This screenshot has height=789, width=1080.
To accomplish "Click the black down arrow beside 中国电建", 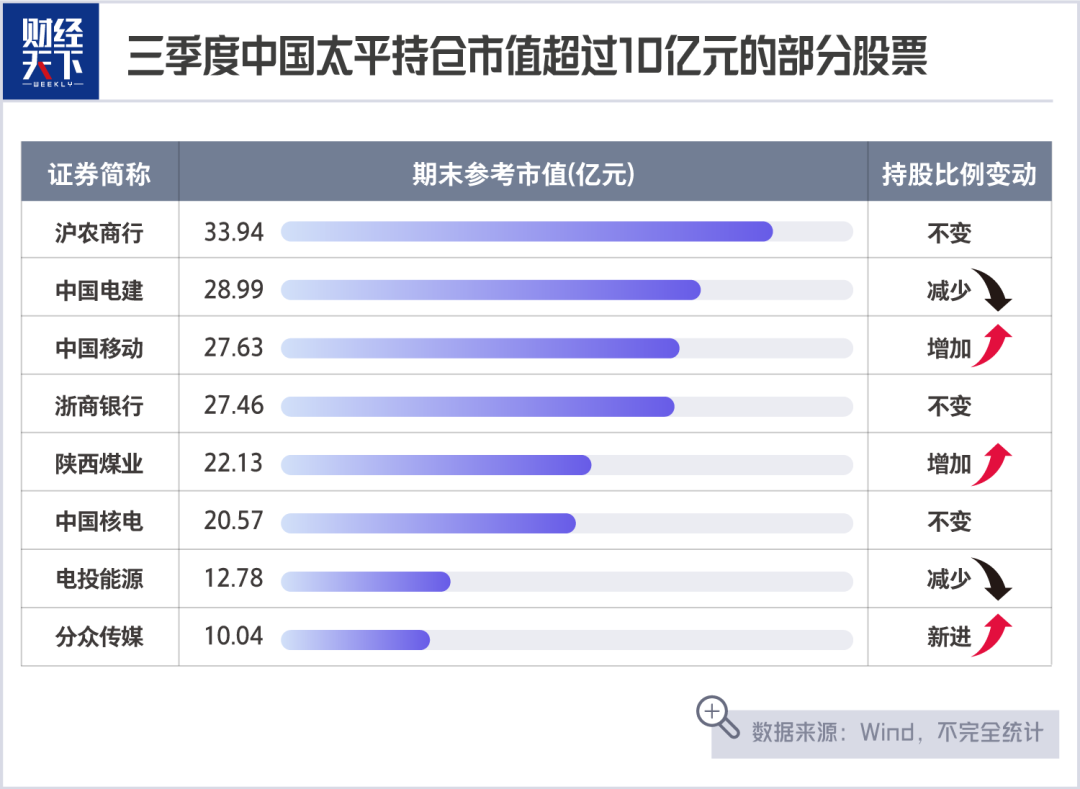I will (994, 289).
